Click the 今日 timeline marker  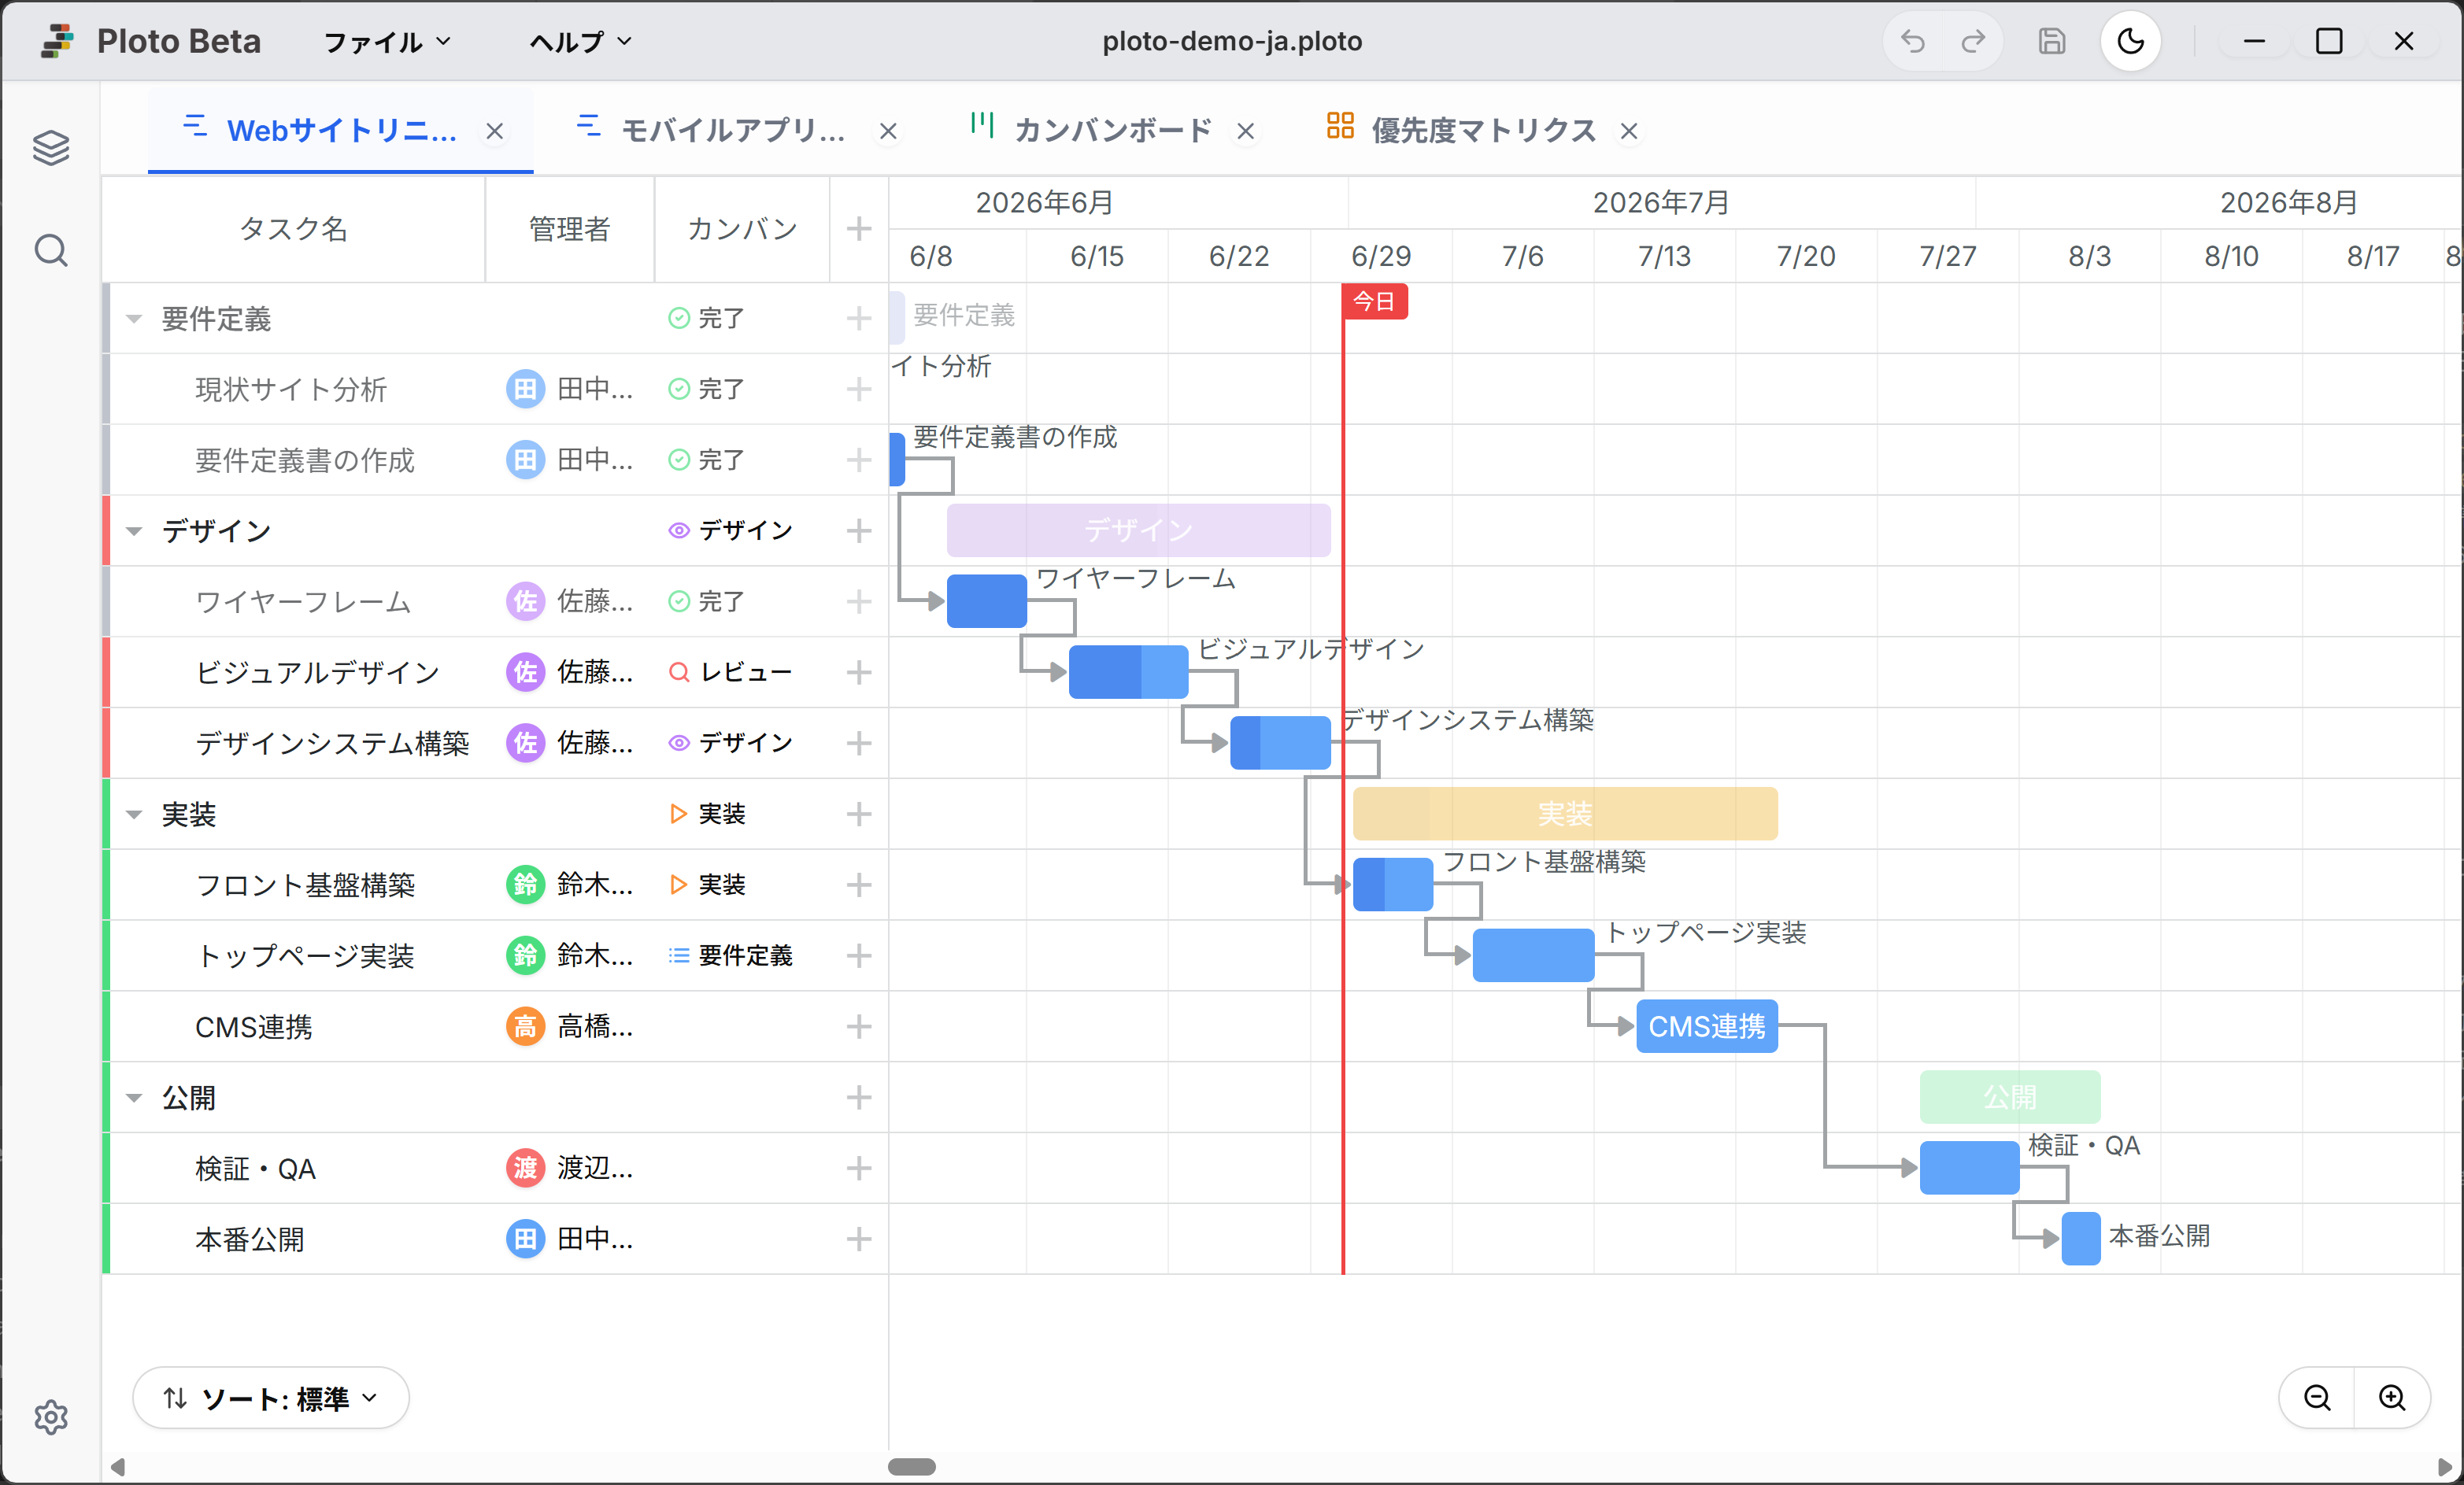1374,301
